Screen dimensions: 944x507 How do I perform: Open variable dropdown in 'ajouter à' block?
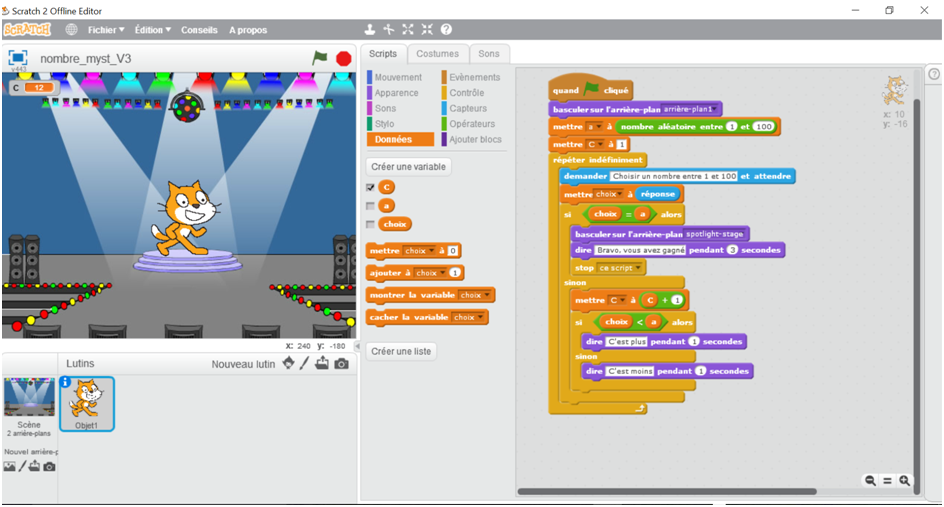pos(427,273)
